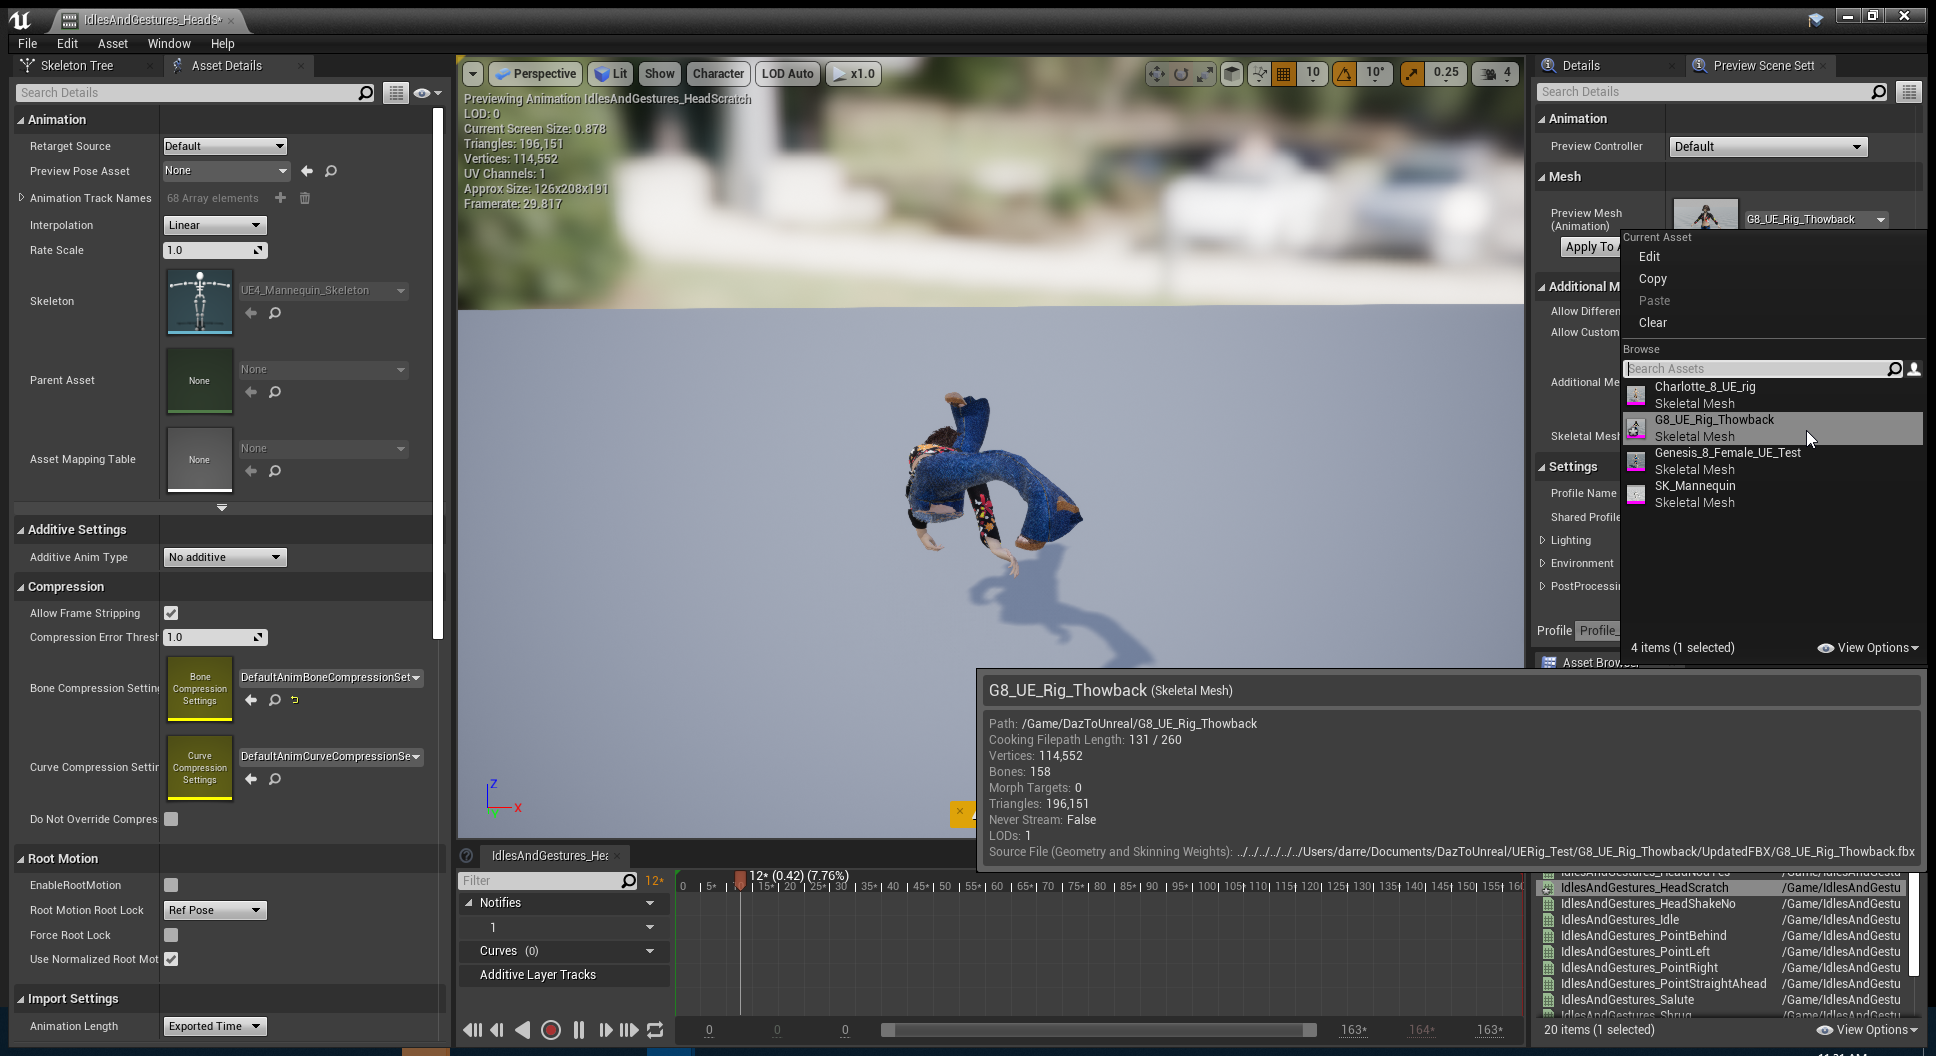The width and height of the screenshot is (1936, 1056).
Task: Open camera speed setting
Action: [1496, 74]
